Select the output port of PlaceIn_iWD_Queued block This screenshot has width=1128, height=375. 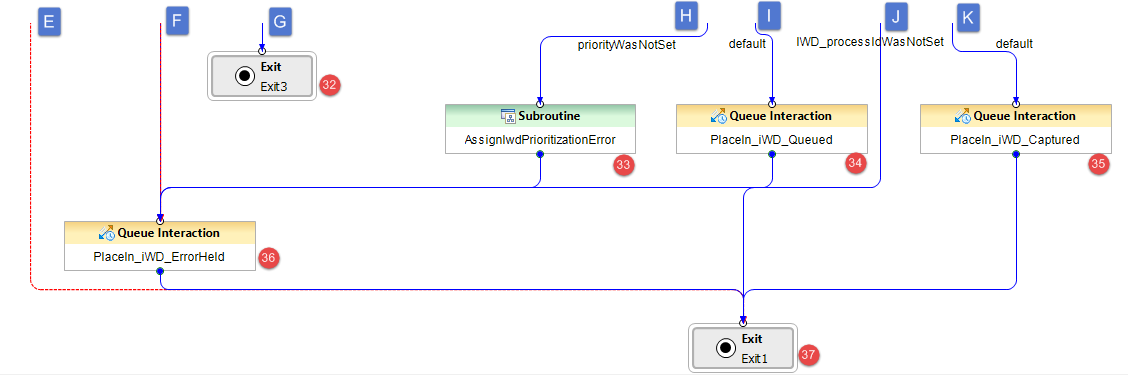coord(772,154)
